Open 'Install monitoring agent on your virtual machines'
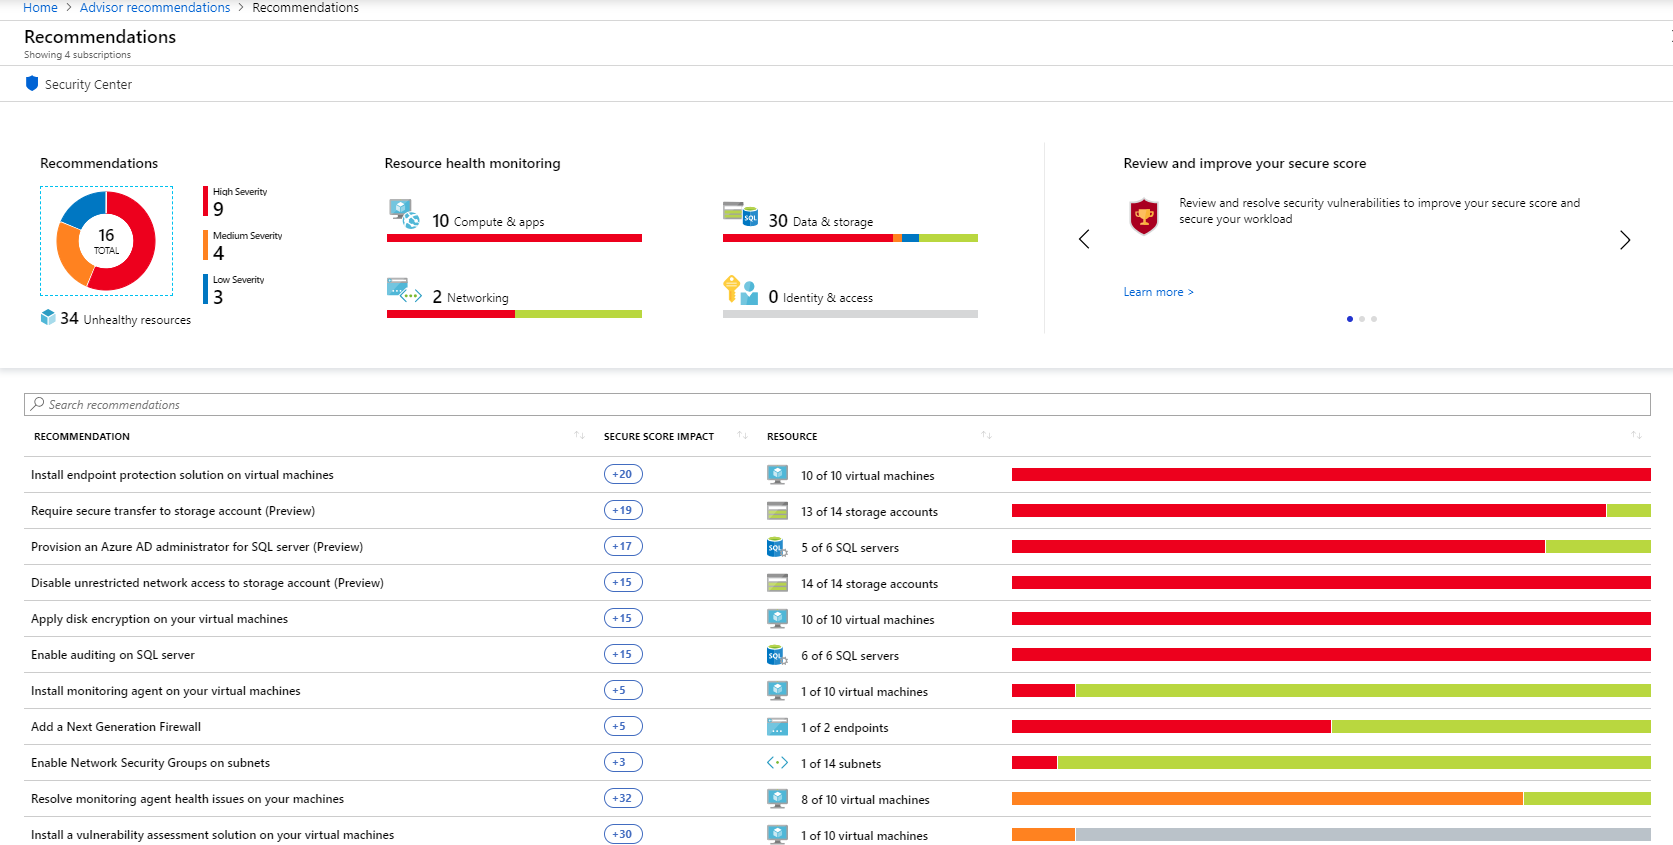Screen dimensions: 1673x845 tap(166, 691)
